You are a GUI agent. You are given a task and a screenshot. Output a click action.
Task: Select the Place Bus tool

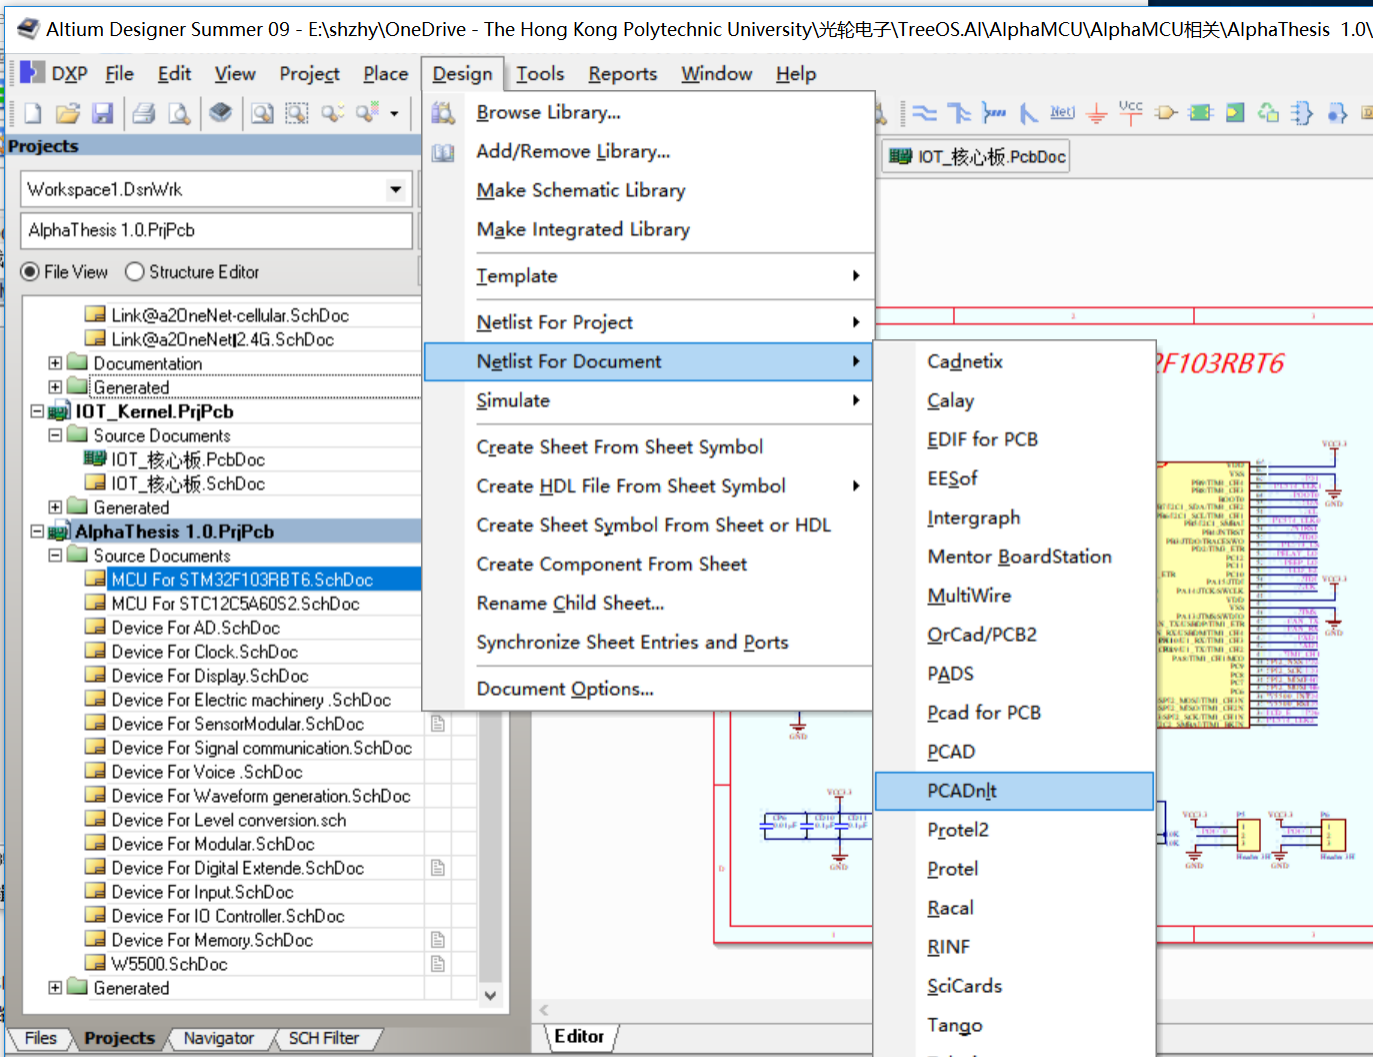(x=959, y=113)
